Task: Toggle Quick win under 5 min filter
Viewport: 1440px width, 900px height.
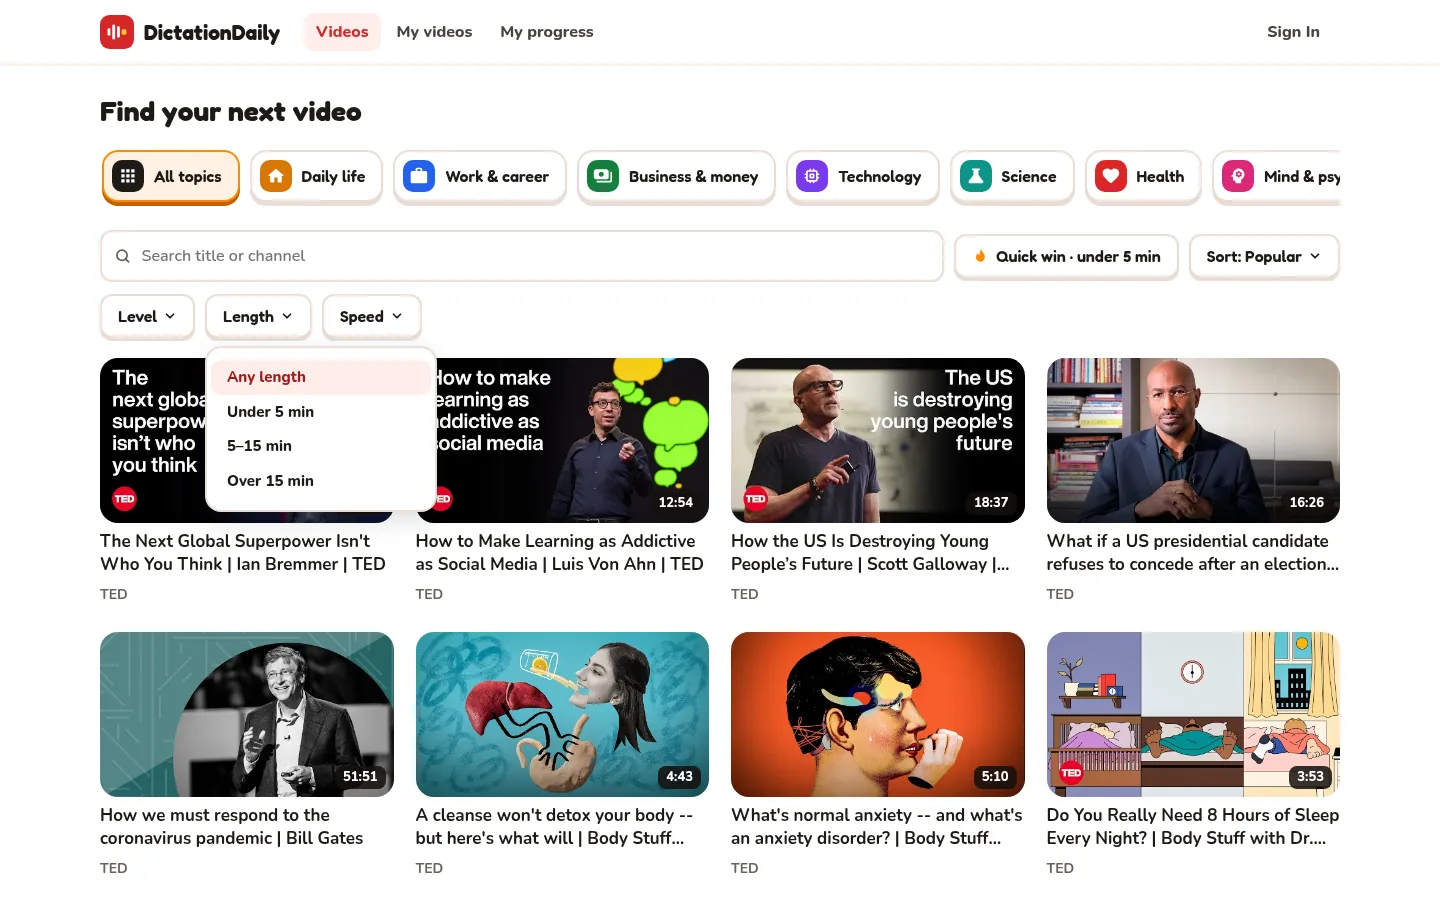Action: coord(1066,257)
